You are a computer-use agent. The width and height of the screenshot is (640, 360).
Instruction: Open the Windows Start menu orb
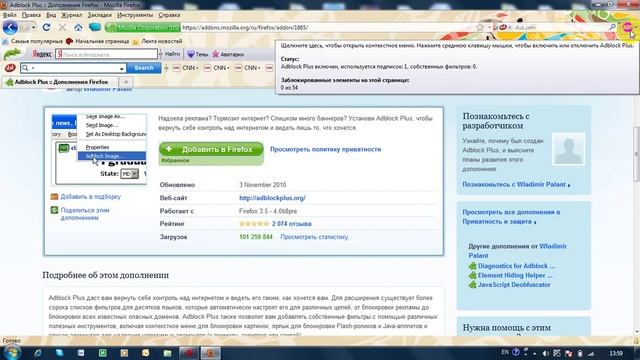12,353
